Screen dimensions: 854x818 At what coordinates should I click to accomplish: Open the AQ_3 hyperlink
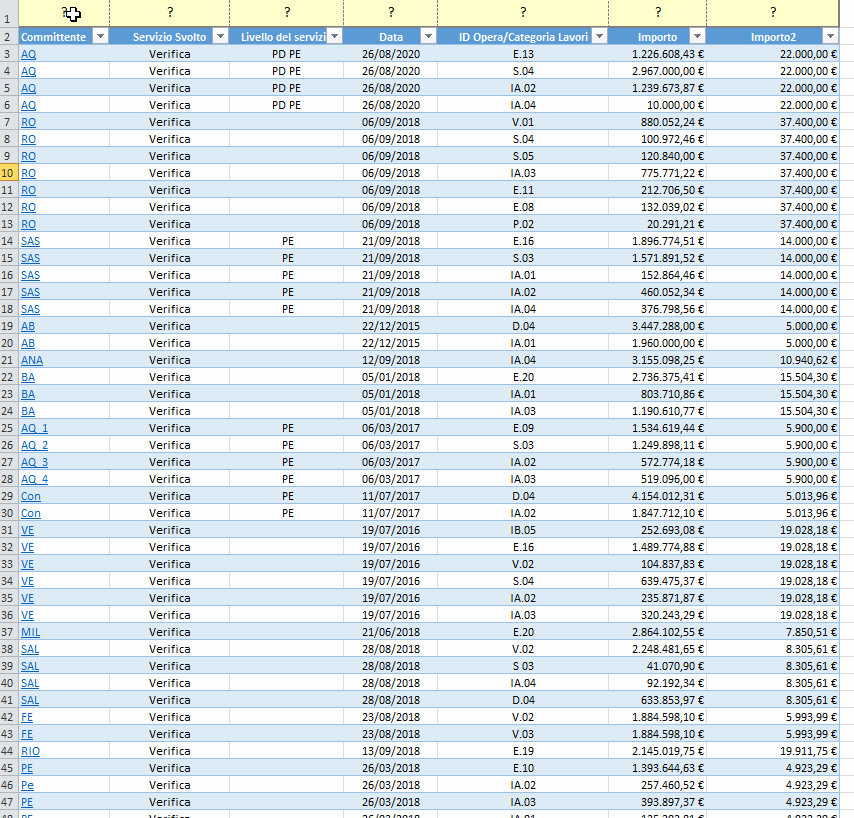[x=34, y=462]
